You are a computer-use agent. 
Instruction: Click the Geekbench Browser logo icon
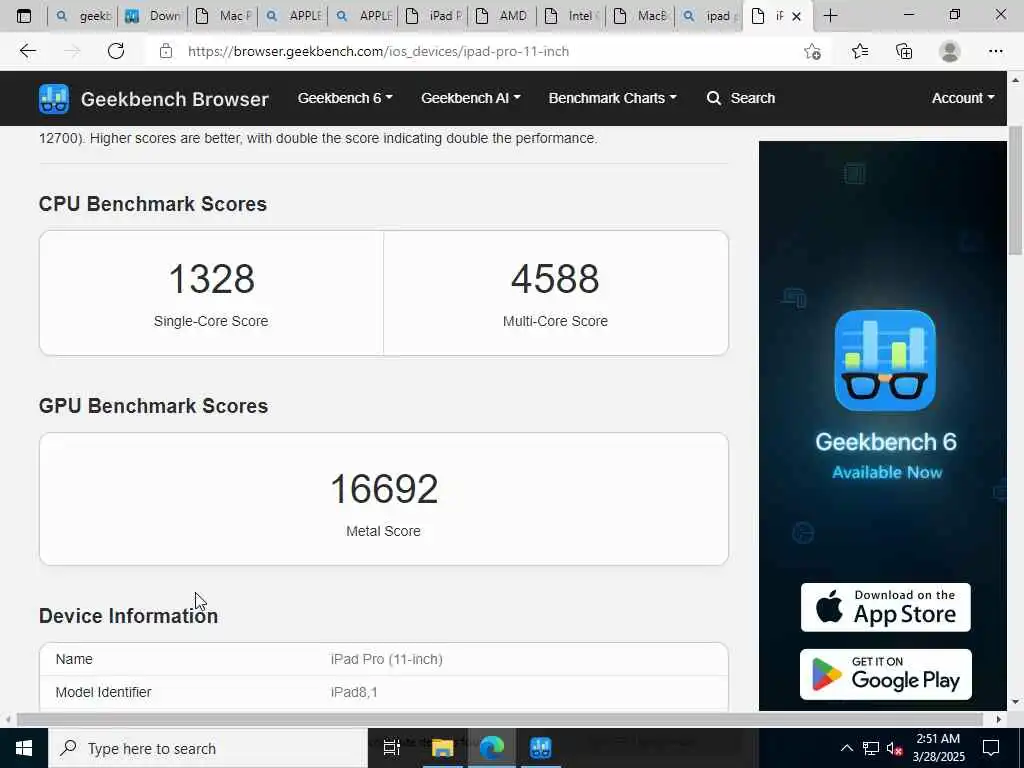tap(54, 99)
